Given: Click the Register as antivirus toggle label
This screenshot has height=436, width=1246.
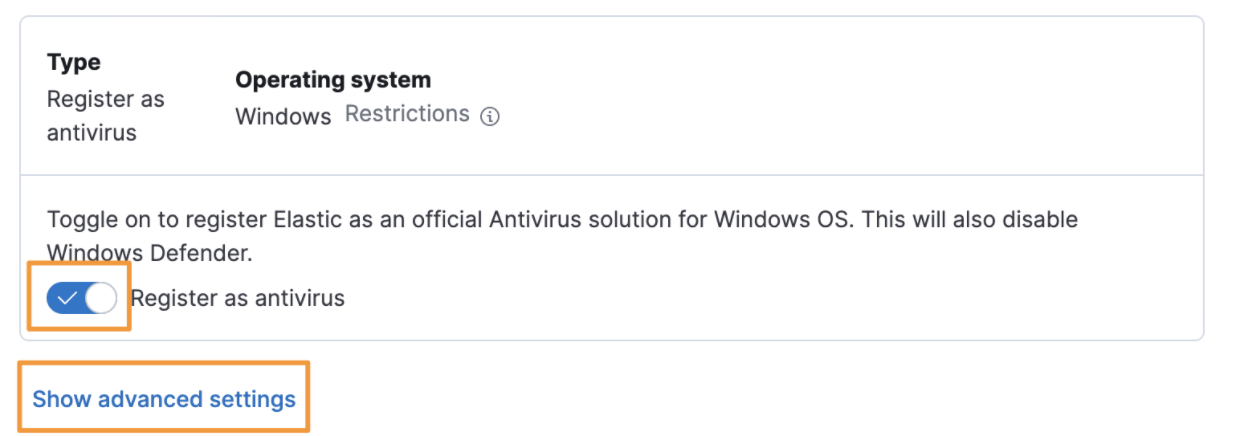Looking at the screenshot, I should pos(237,298).
